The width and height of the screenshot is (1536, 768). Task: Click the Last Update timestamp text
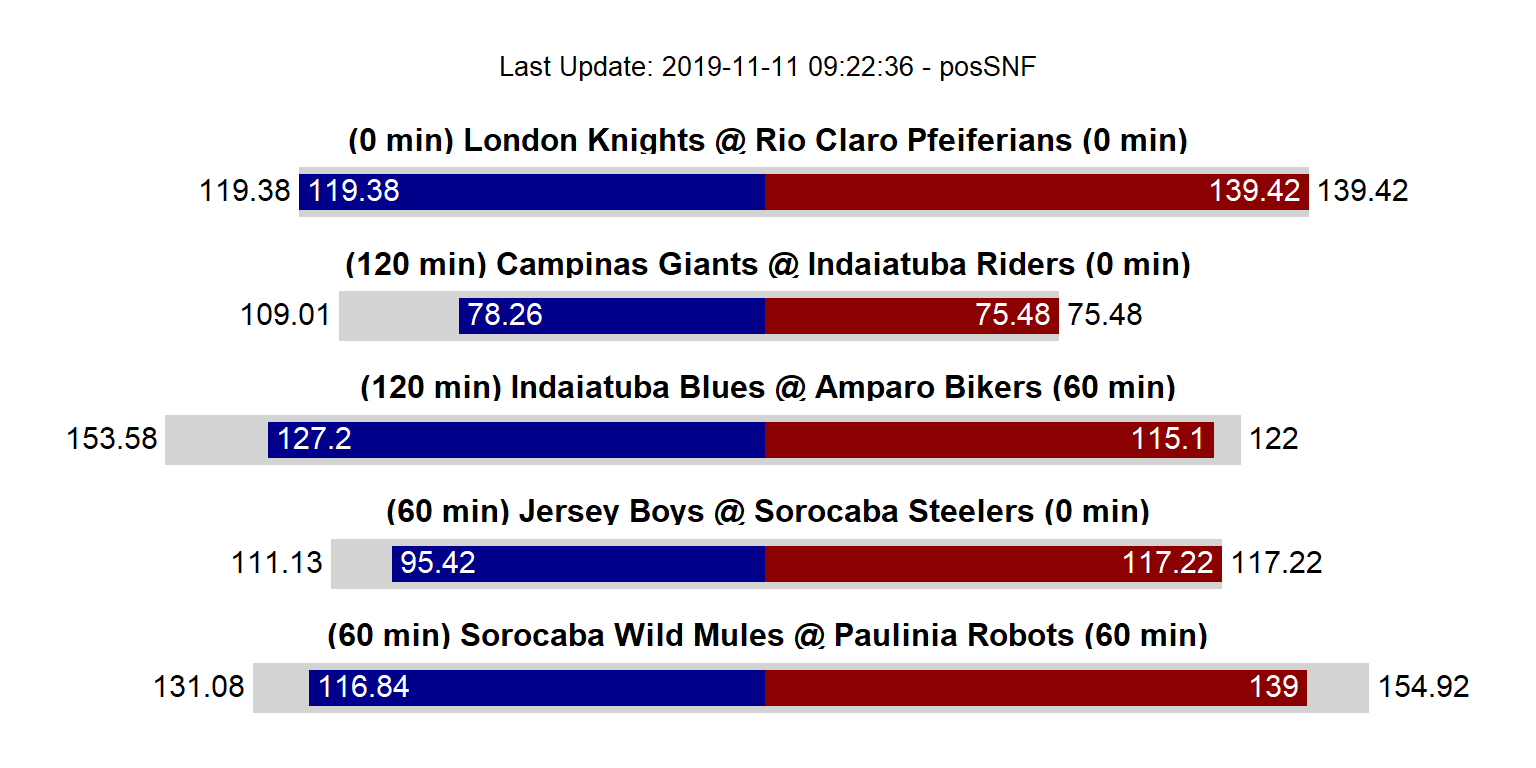tap(767, 67)
